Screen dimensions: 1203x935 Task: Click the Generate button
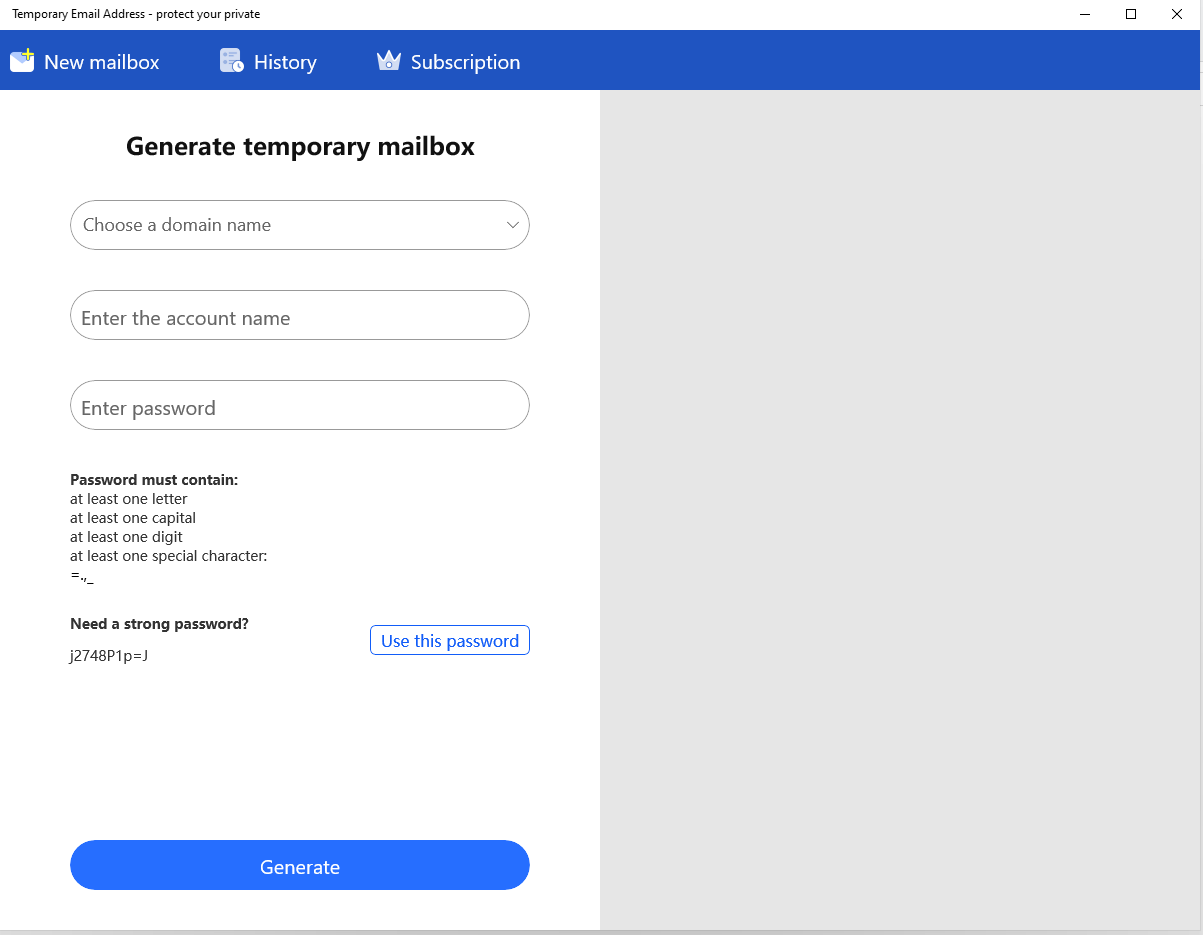pyautogui.click(x=300, y=865)
